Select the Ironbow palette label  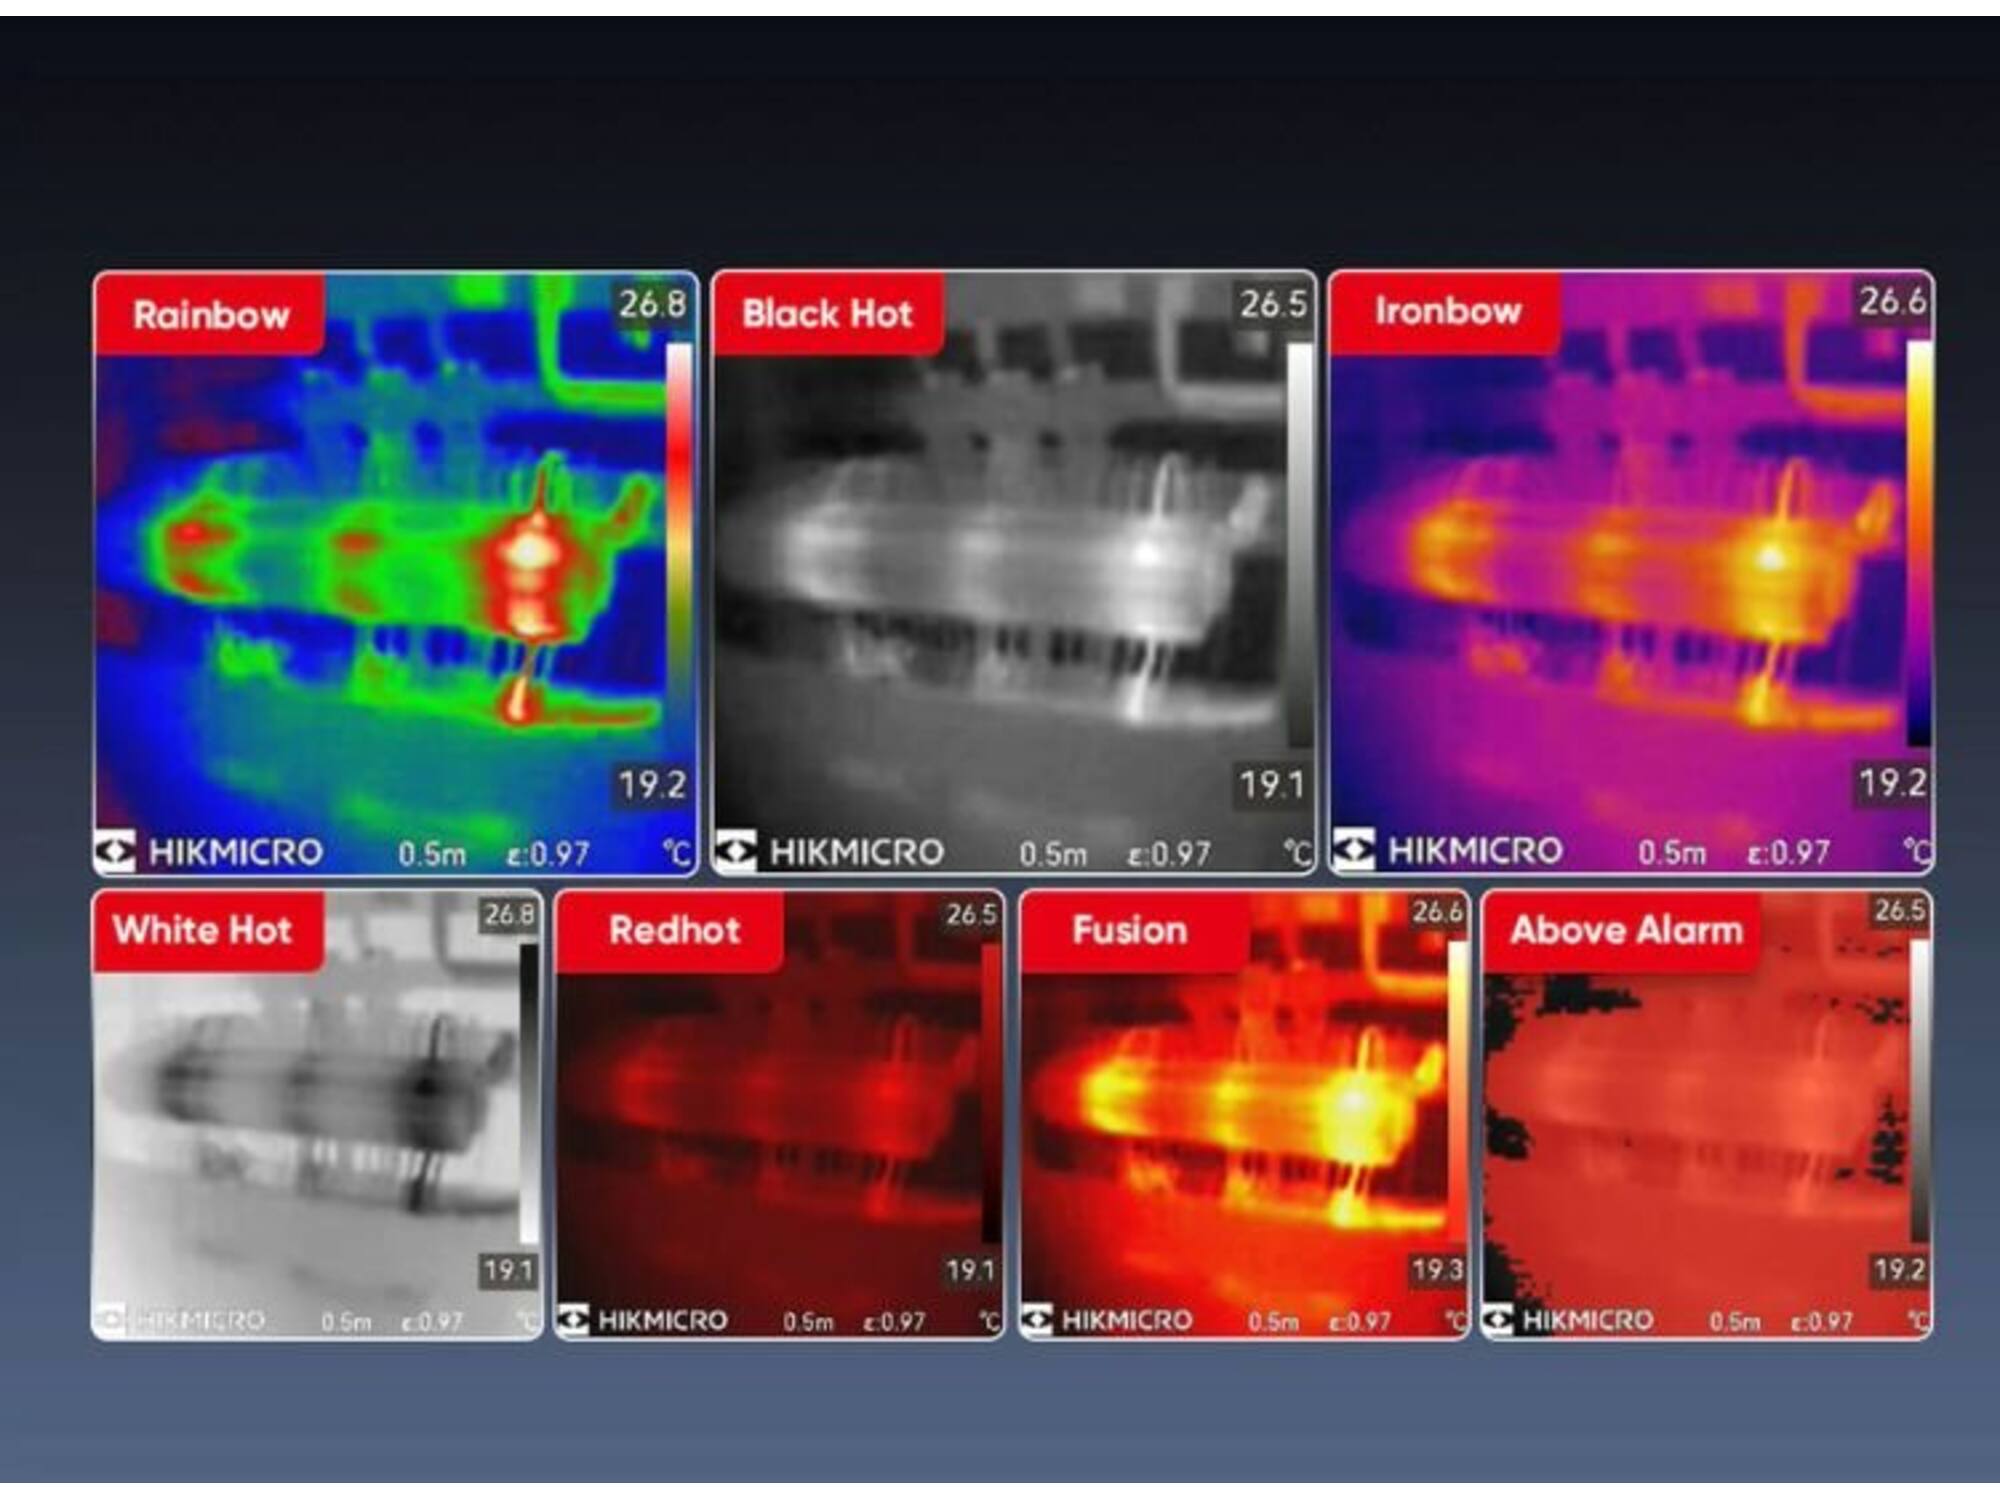(1446, 311)
